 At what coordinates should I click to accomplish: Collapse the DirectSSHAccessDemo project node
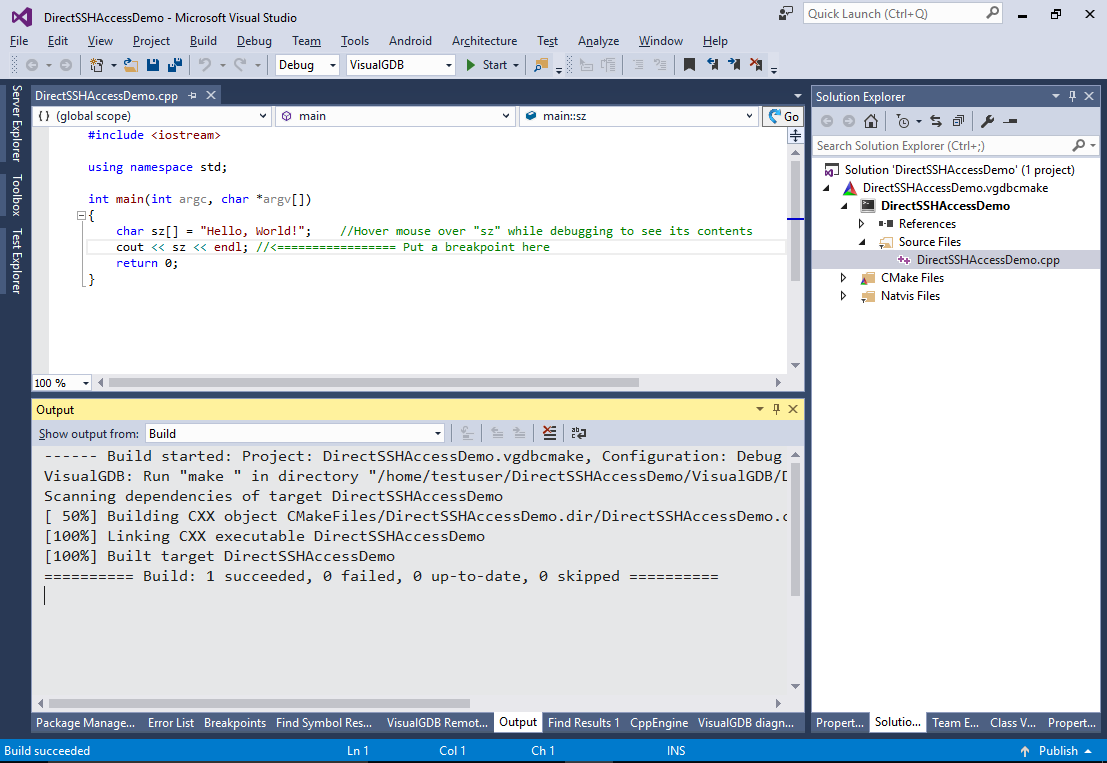click(844, 206)
